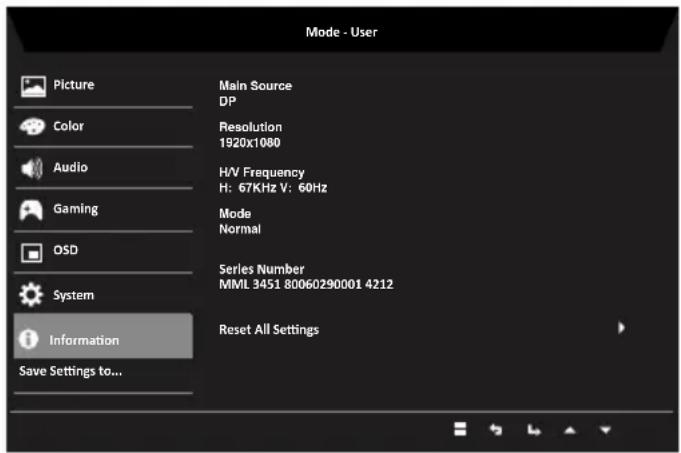
Task: Click the H/V Frequency label
Action: [261, 172]
